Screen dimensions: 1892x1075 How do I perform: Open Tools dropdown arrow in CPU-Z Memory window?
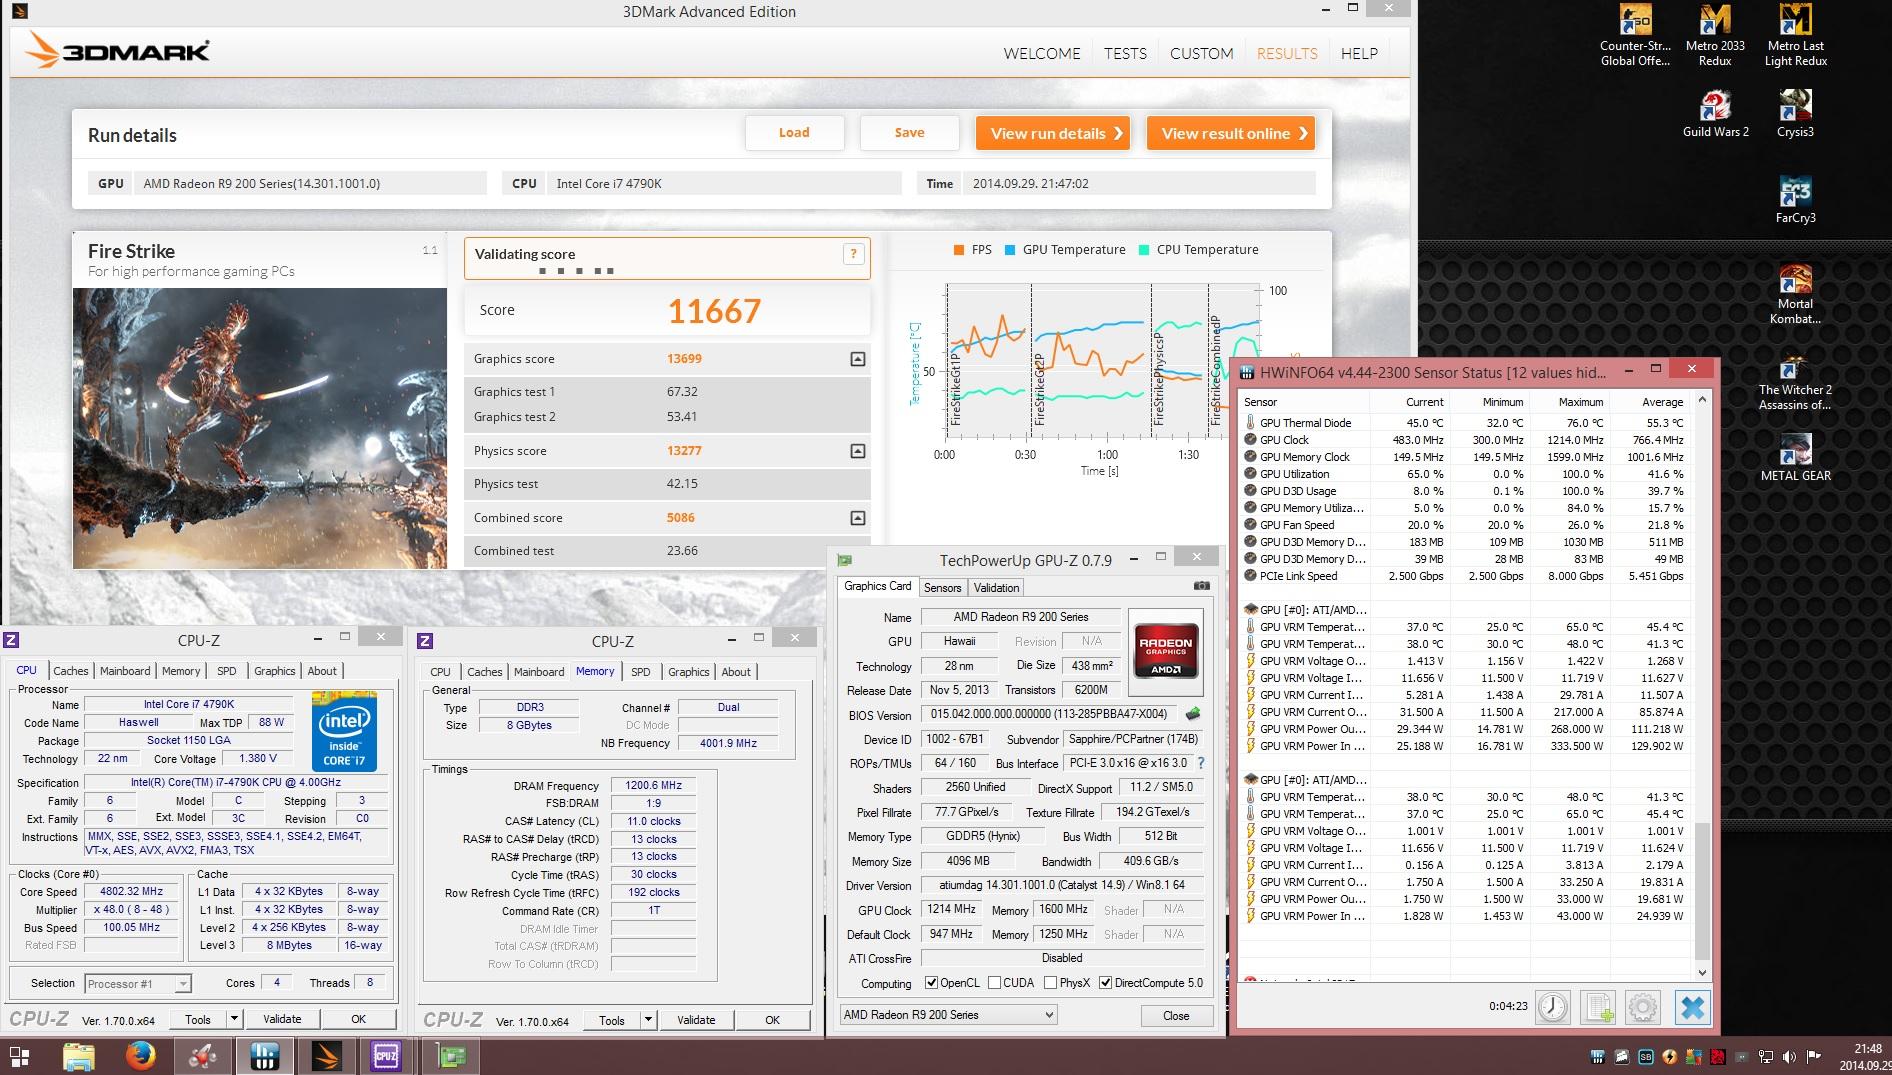tap(648, 1020)
